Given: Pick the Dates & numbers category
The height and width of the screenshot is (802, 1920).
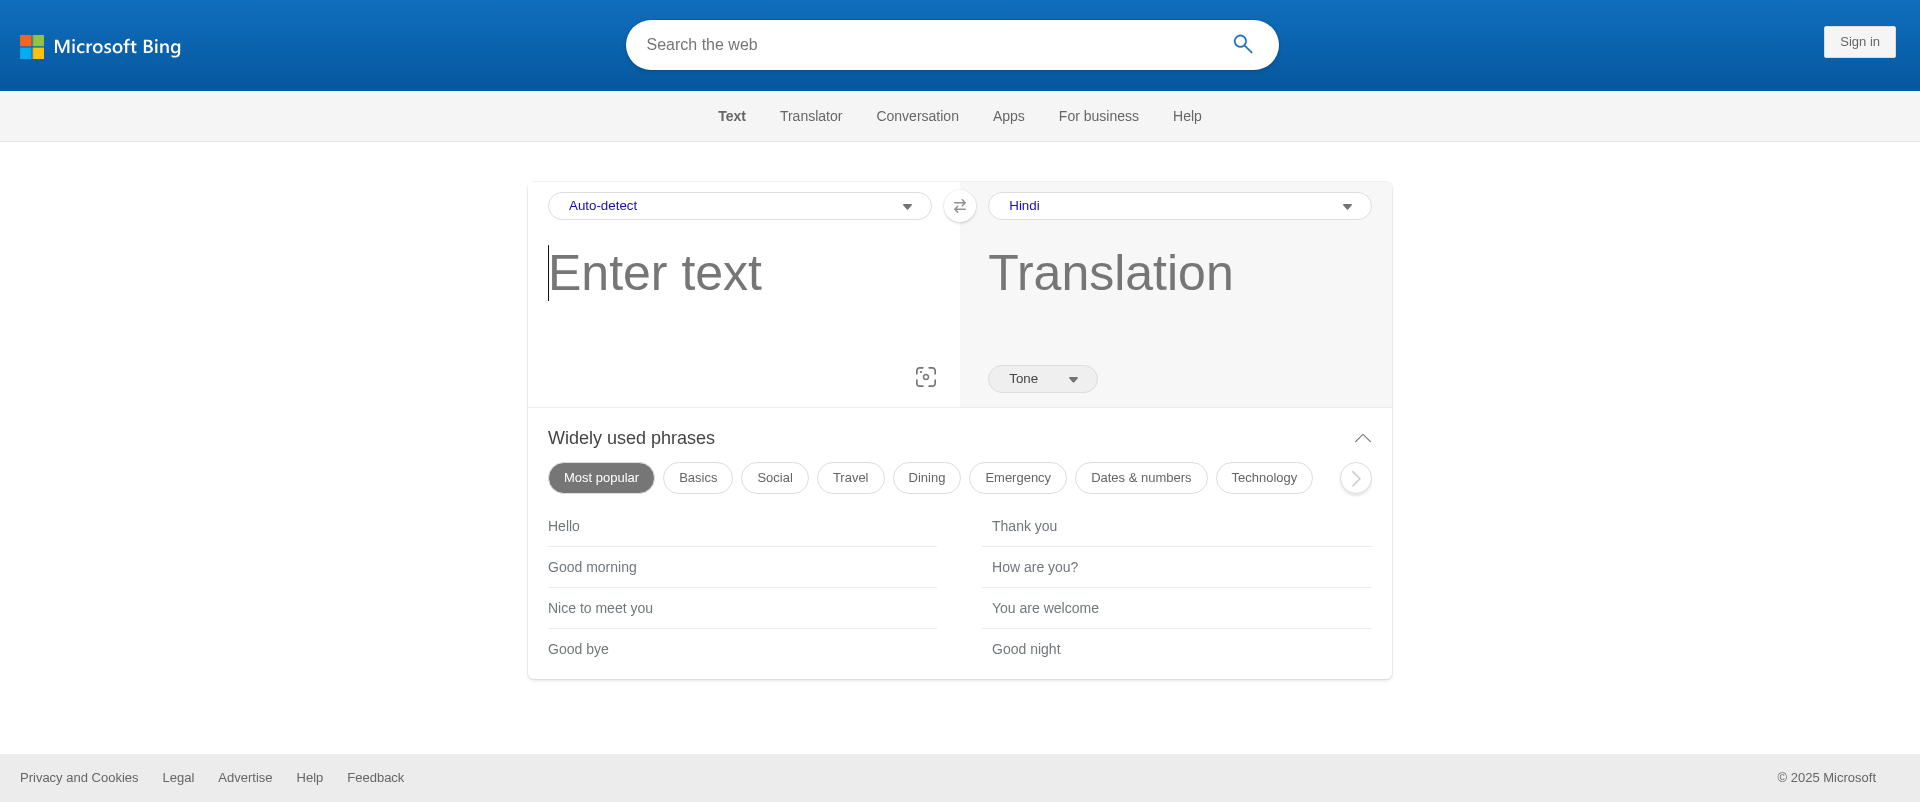Looking at the screenshot, I should tap(1141, 478).
